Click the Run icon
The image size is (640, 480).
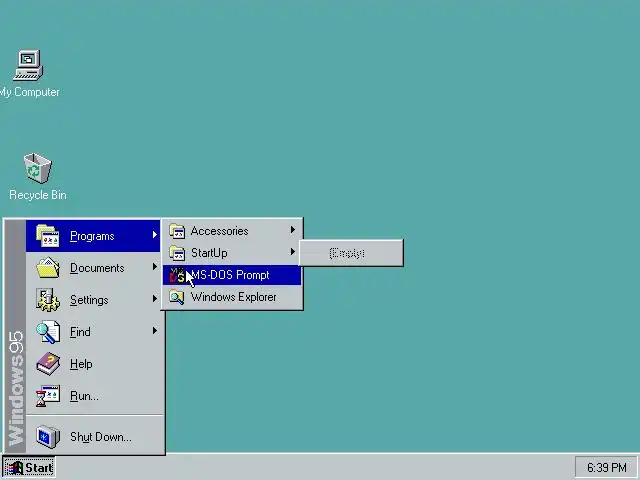tap(48, 396)
